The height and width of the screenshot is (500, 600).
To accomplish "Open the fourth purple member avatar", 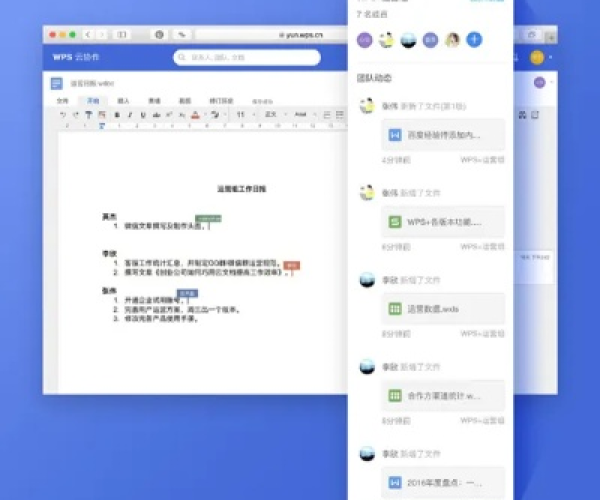I will [x=430, y=40].
